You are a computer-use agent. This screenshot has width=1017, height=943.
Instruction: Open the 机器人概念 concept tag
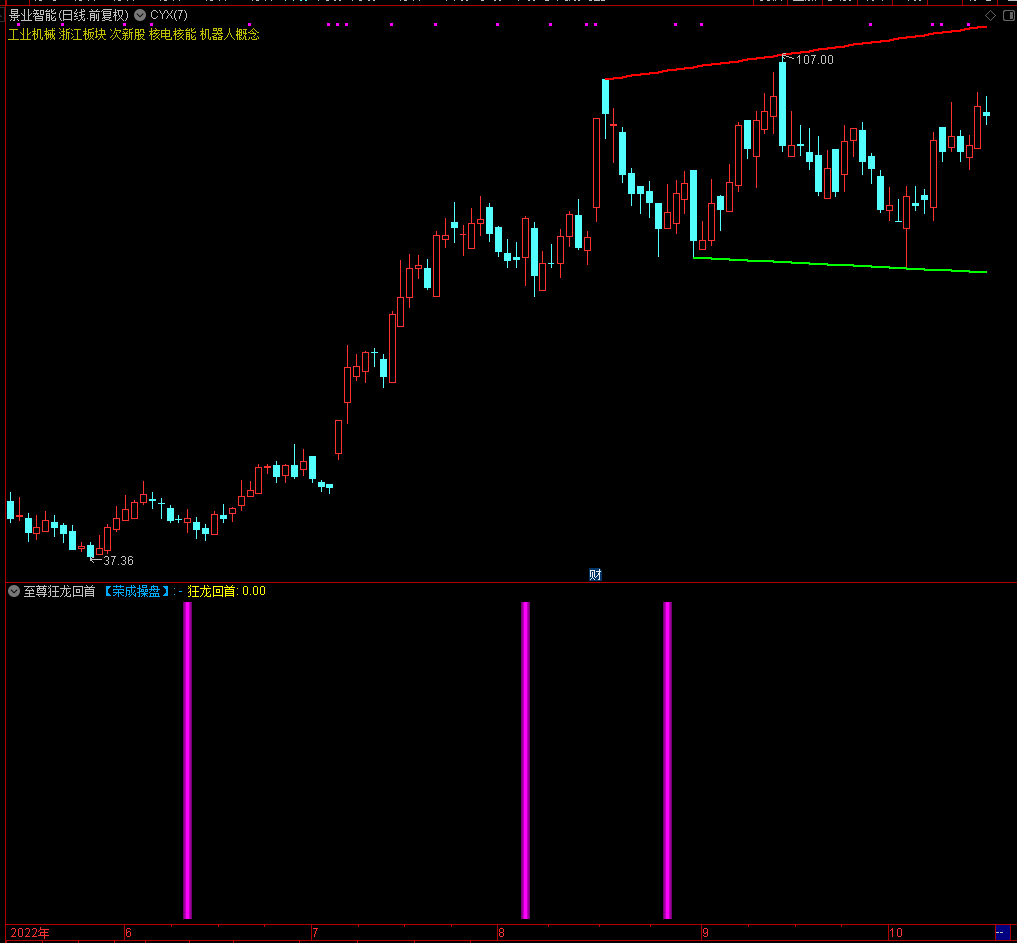coord(230,34)
